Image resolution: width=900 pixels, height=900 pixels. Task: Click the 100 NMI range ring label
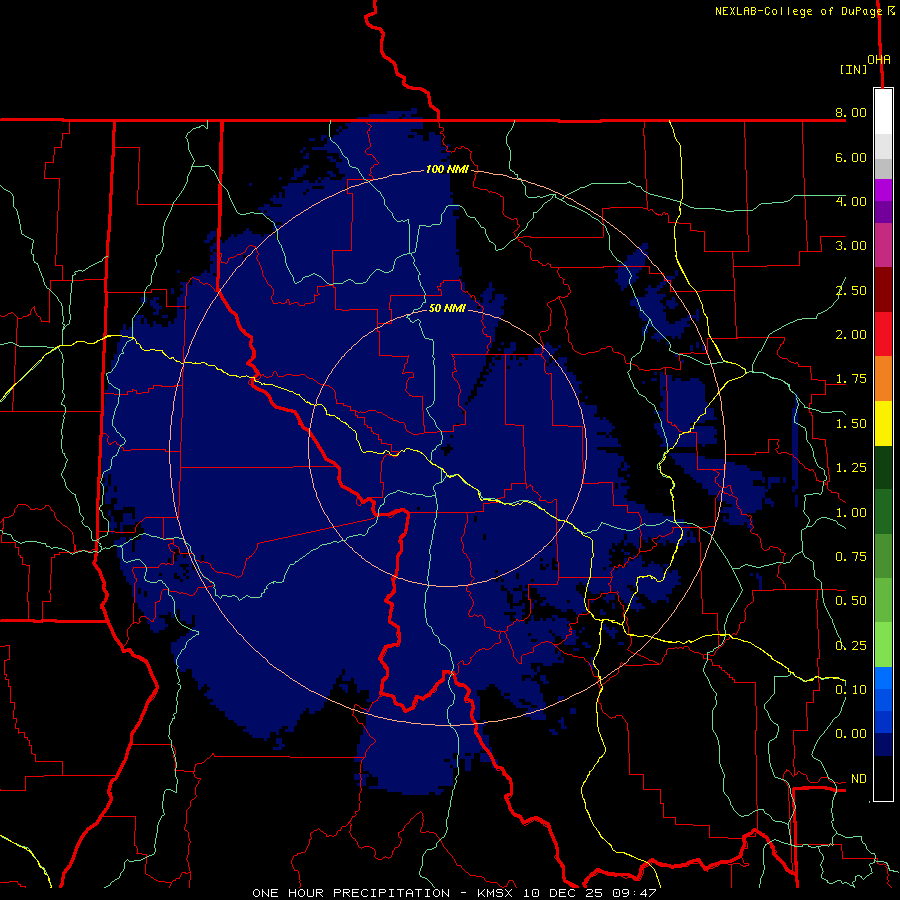click(x=447, y=169)
